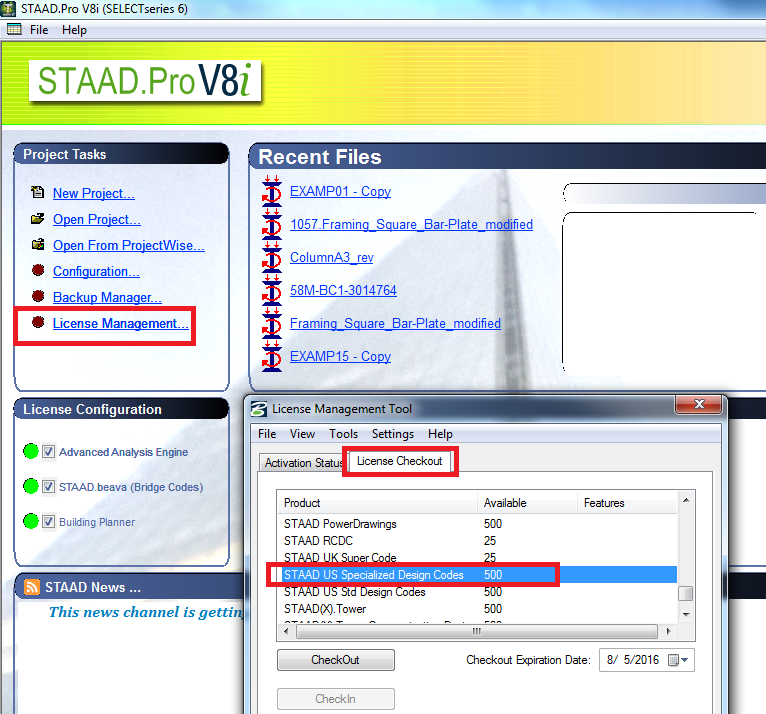
Task: Open the Open From ProjectWise link
Action: pos(128,245)
